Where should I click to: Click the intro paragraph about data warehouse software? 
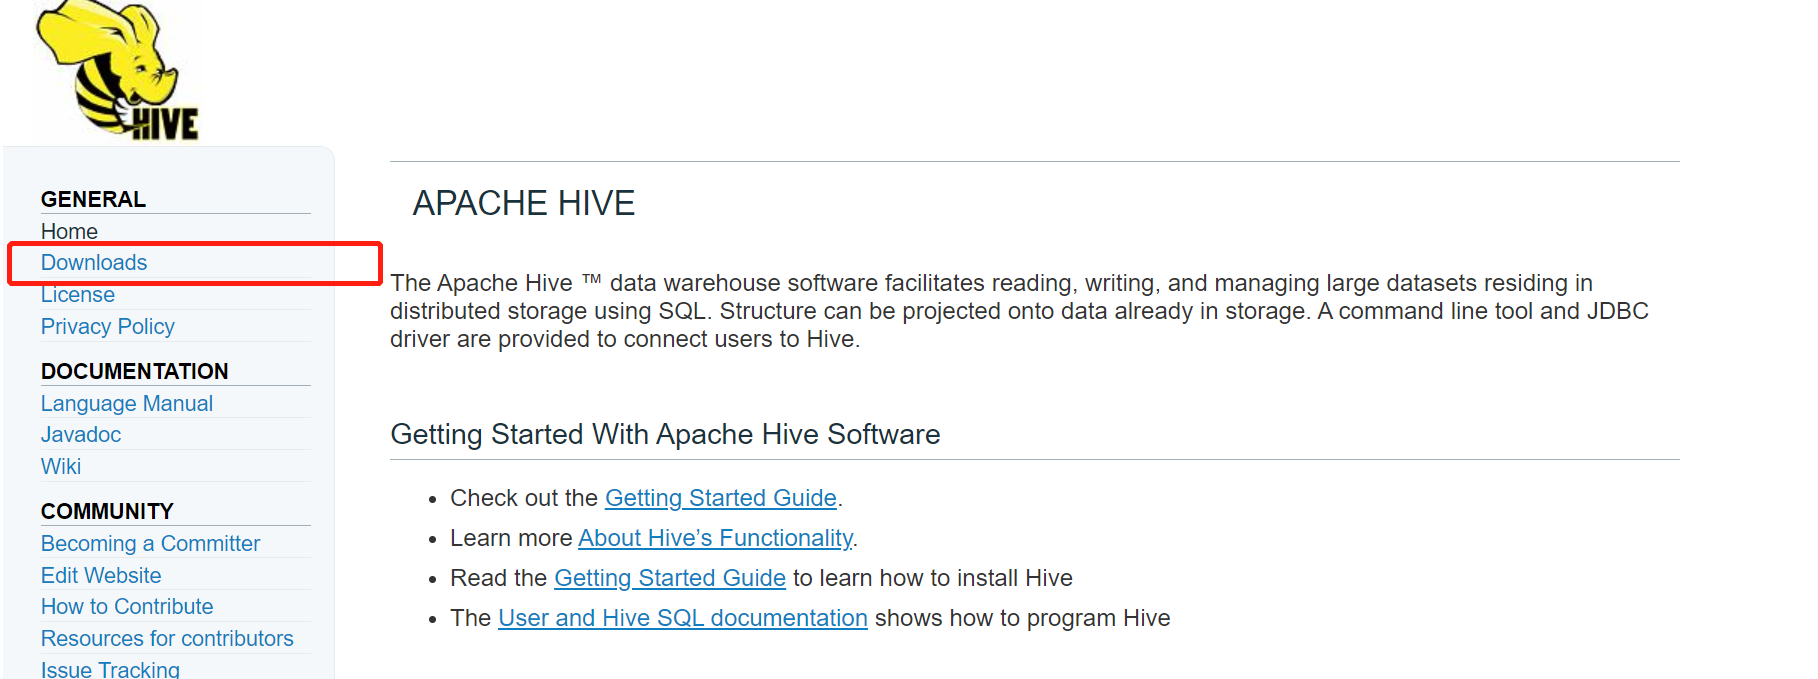1019,311
